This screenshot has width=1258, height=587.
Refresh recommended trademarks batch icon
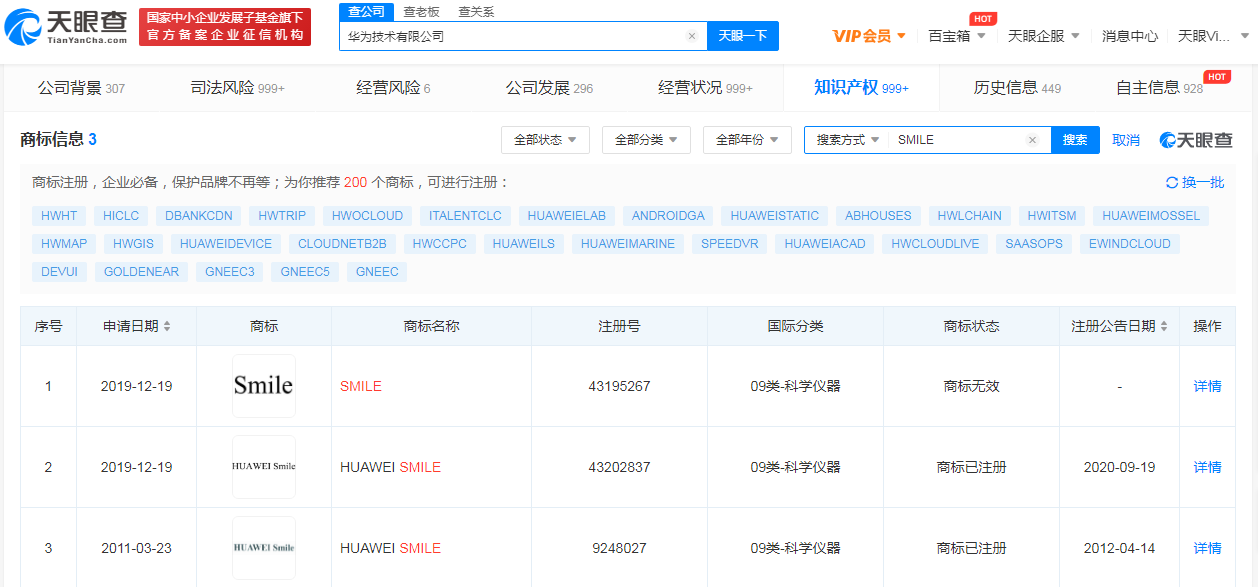(1172, 182)
